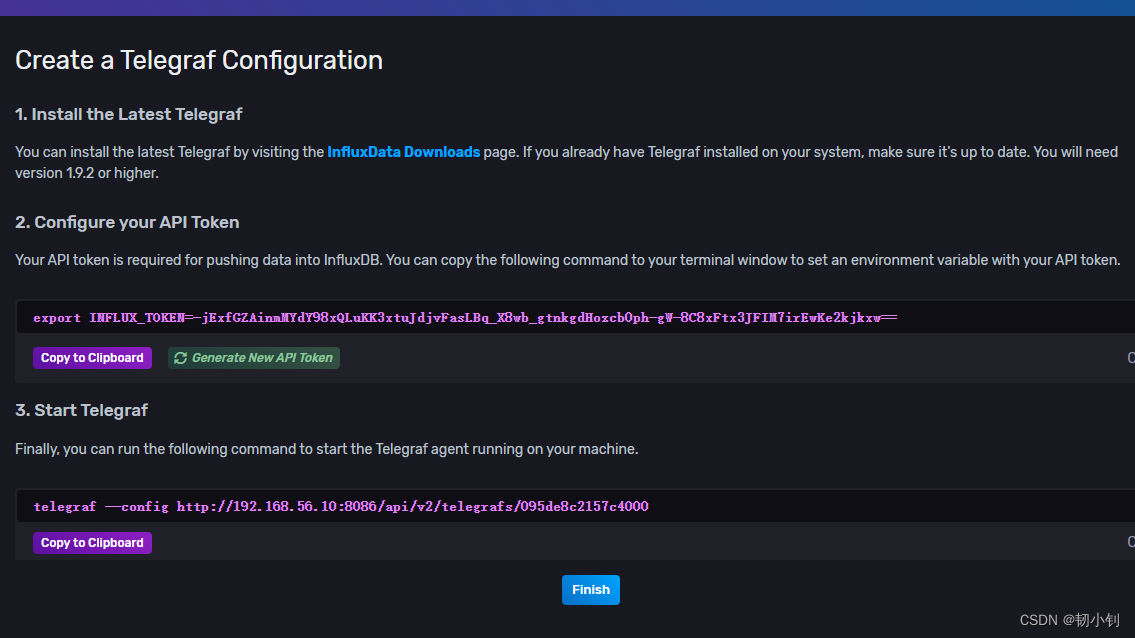Click the Finally, you can run paragraph
This screenshot has width=1135, height=638.
coord(326,449)
